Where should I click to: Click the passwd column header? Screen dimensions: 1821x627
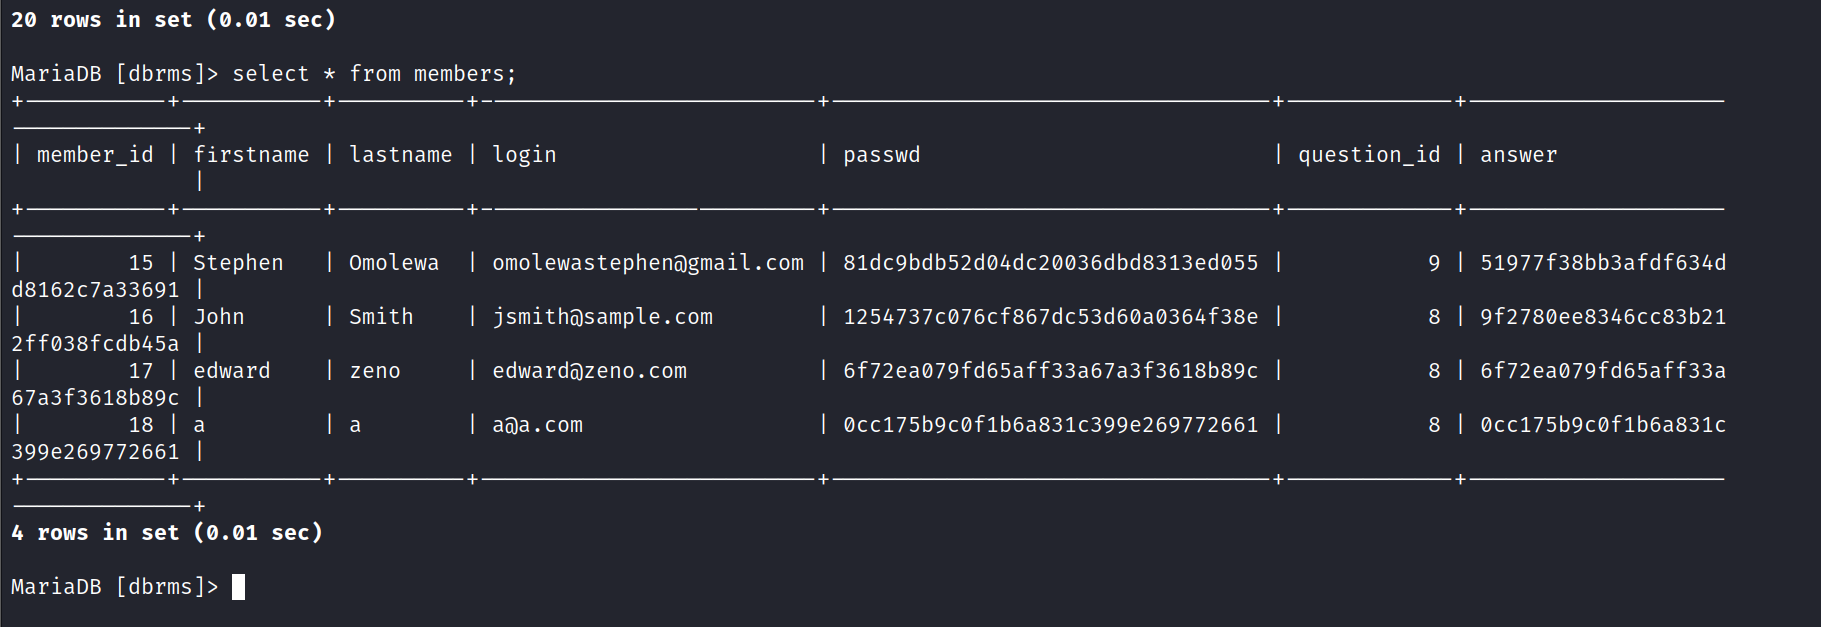(881, 155)
